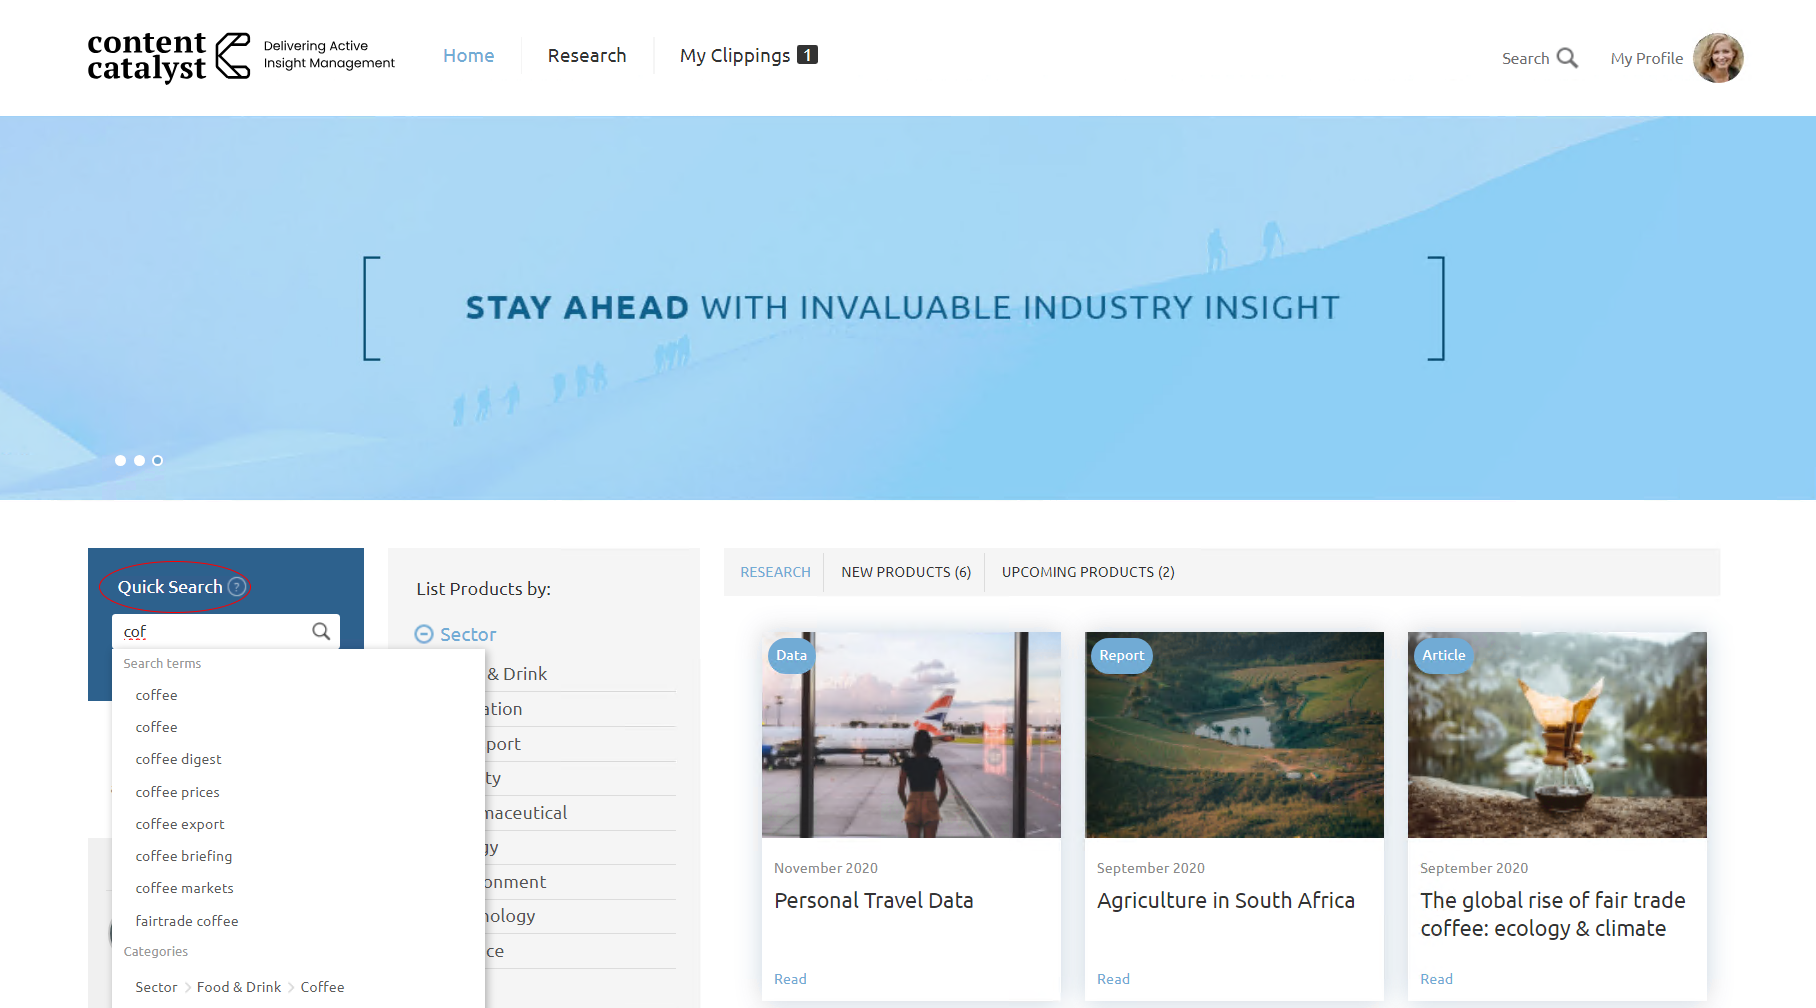Click the Content Catalyst logo
The width and height of the screenshot is (1816, 1008).
pos(168,56)
